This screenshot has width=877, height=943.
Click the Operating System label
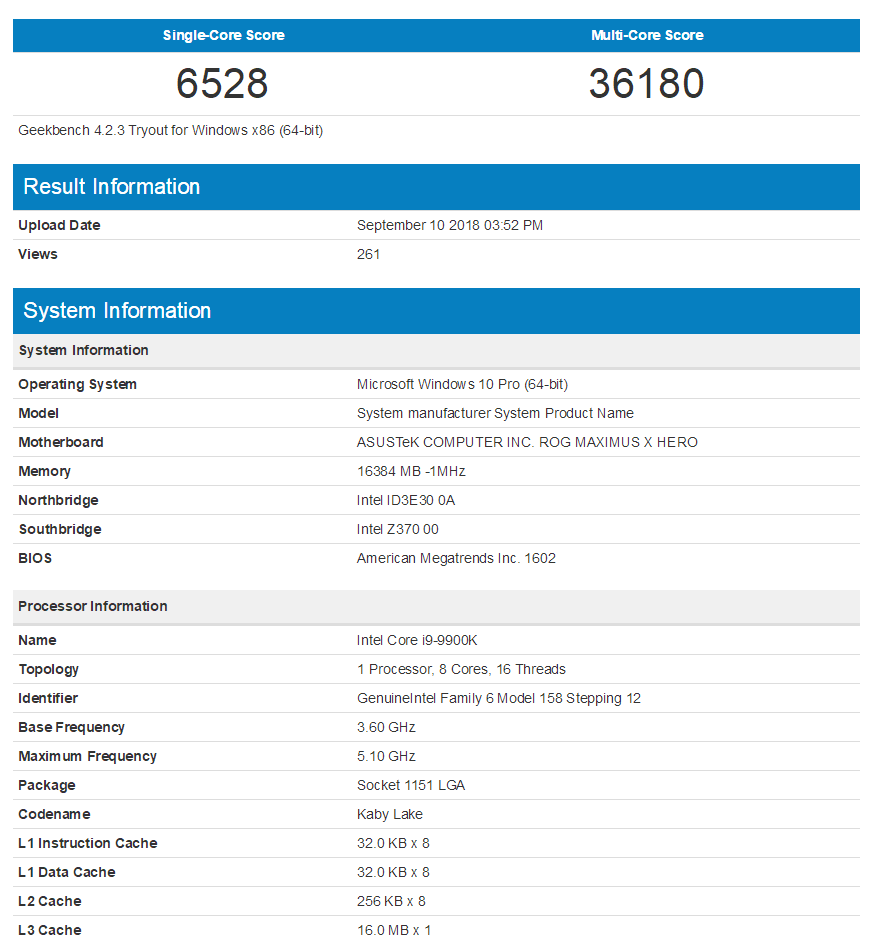tap(77, 384)
